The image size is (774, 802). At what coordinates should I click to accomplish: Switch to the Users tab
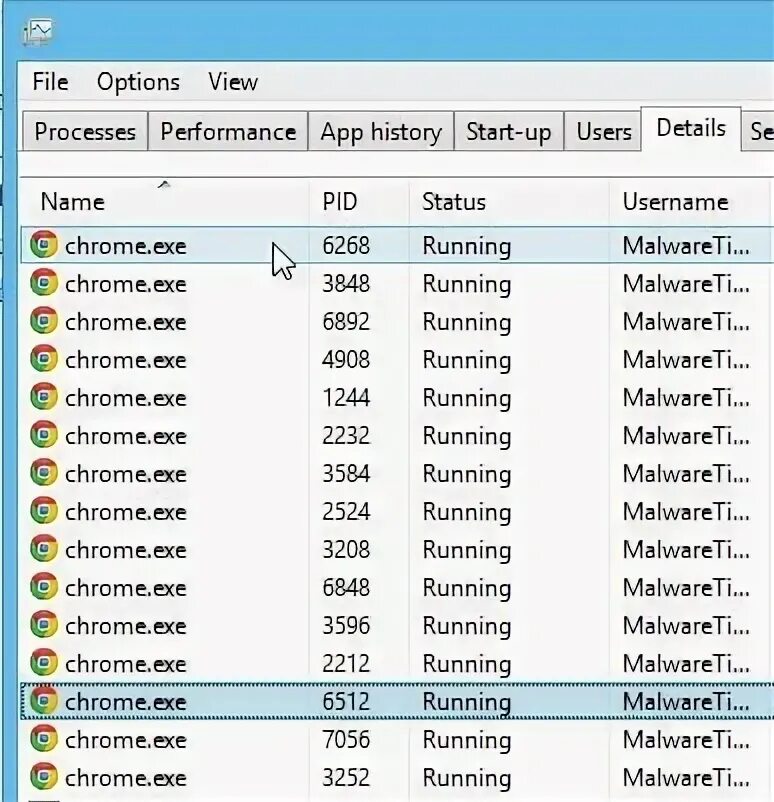[x=604, y=131]
